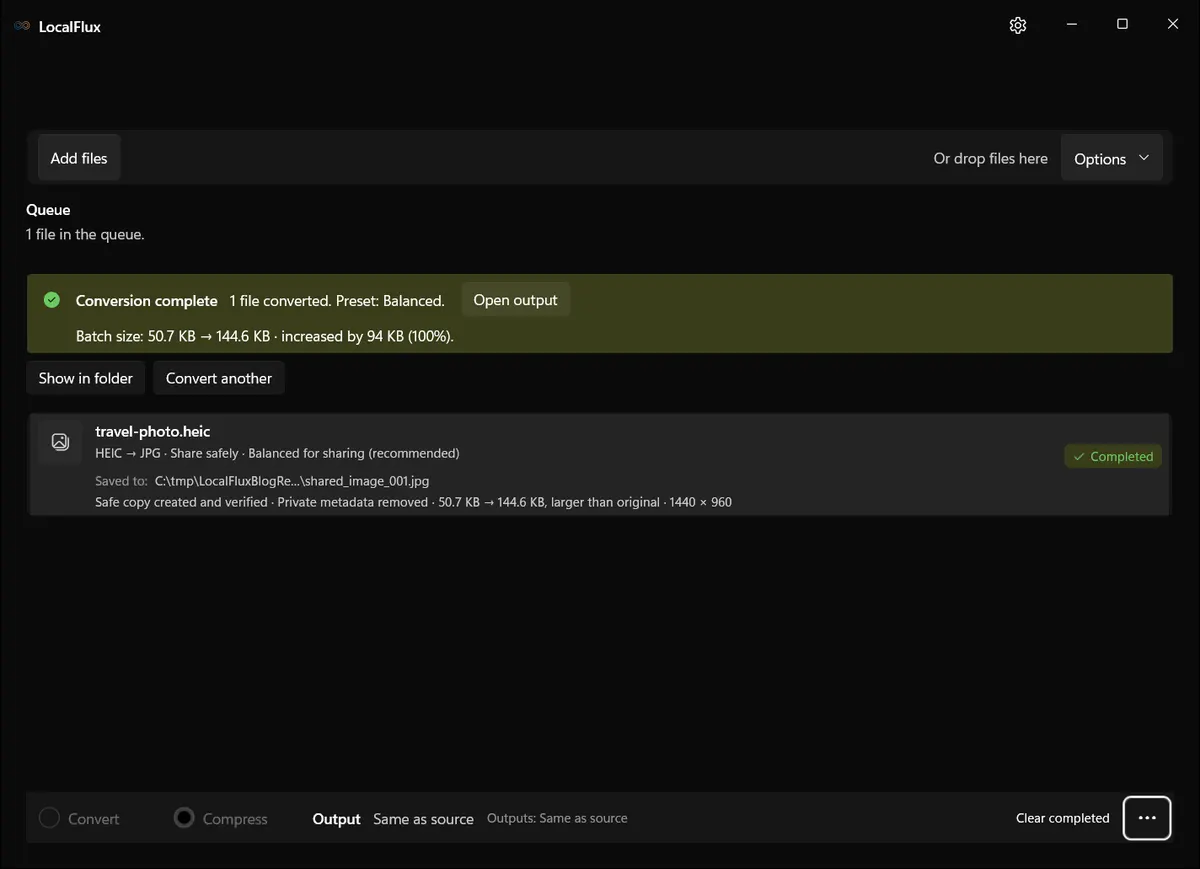Click the 'Batch size' summary line
Screen dimensions: 1200x869
coord(265,336)
